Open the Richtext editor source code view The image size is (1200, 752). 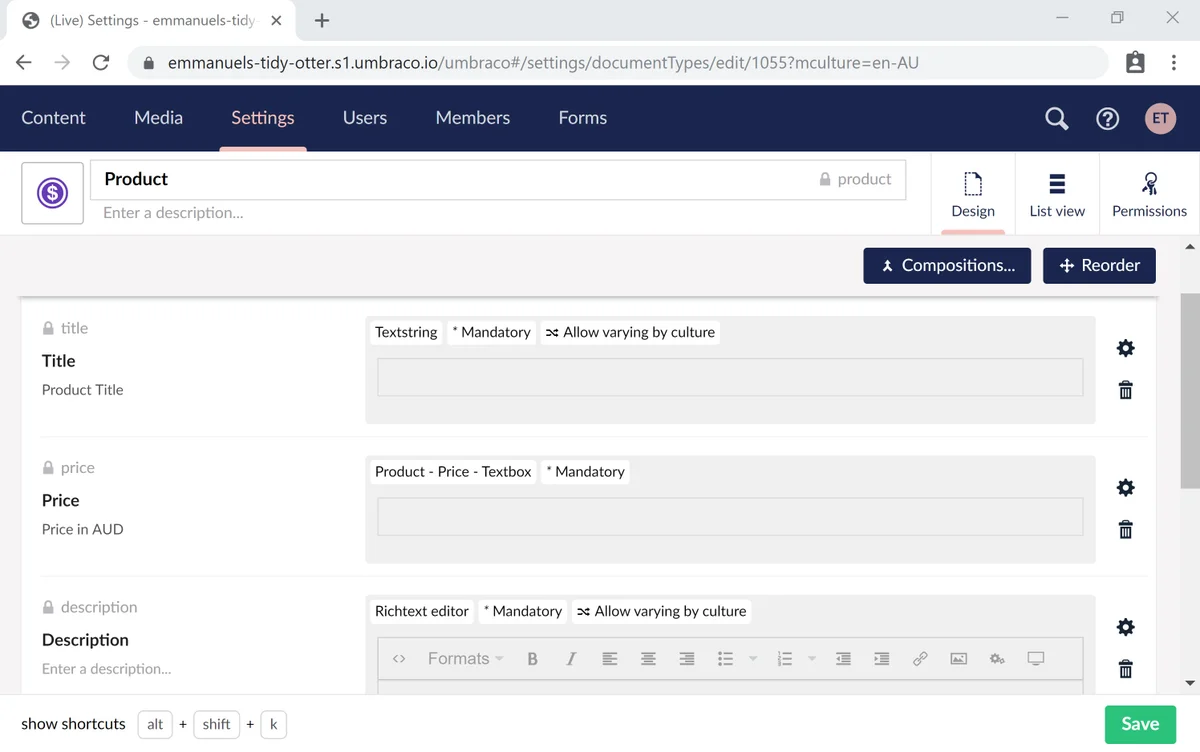pyautogui.click(x=400, y=658)
